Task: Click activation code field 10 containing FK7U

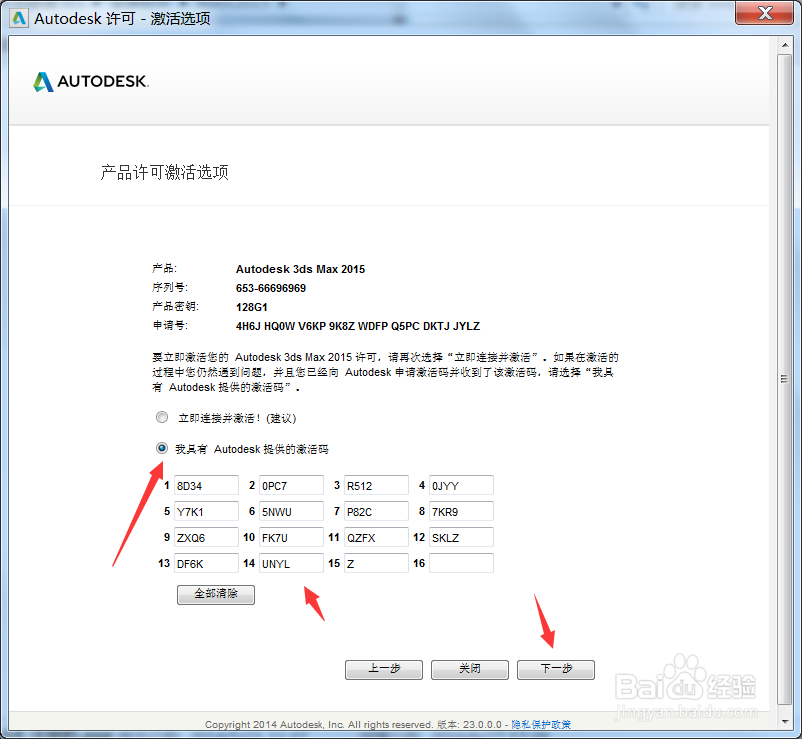Action: coord(290,537)
